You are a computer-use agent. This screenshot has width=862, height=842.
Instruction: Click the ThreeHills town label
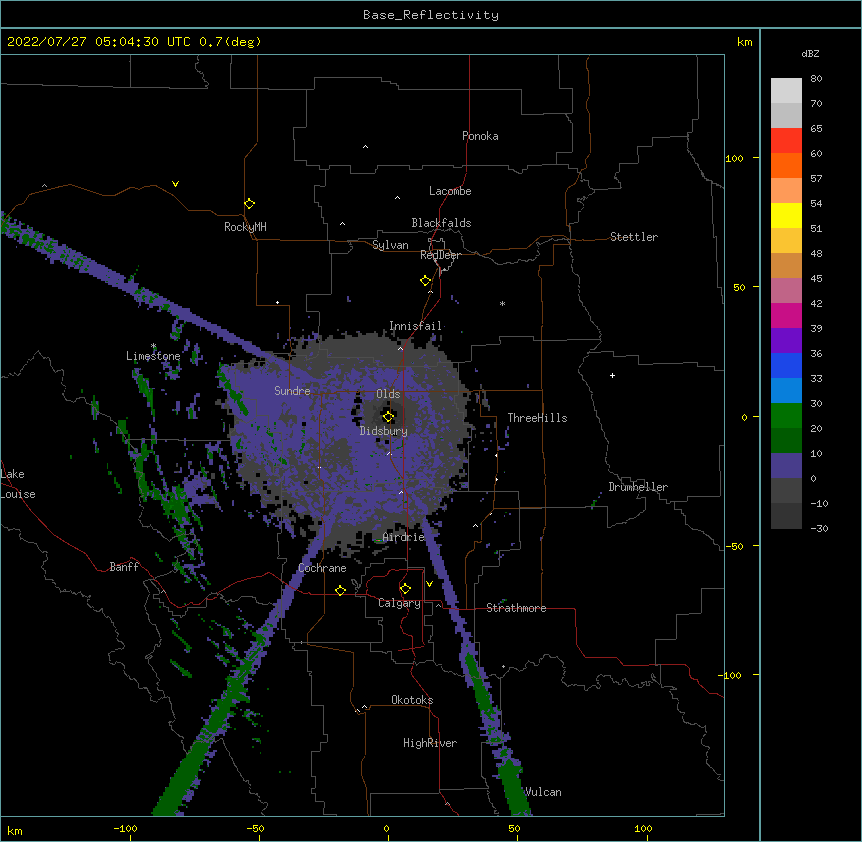[537, 418]
